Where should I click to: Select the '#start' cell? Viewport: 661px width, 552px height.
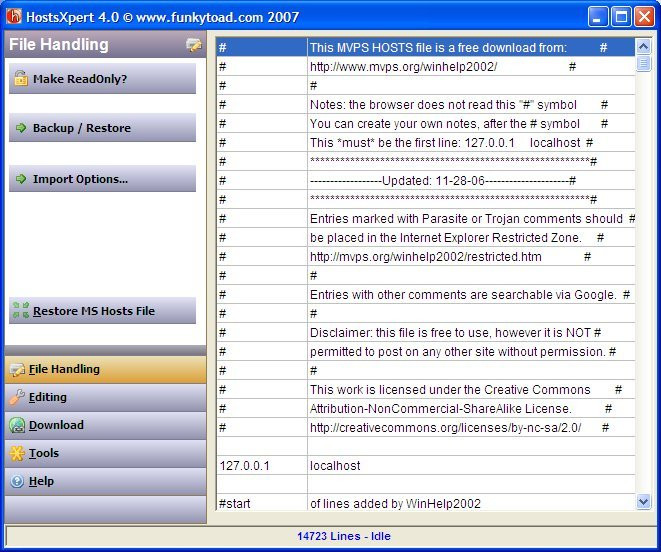262,503
